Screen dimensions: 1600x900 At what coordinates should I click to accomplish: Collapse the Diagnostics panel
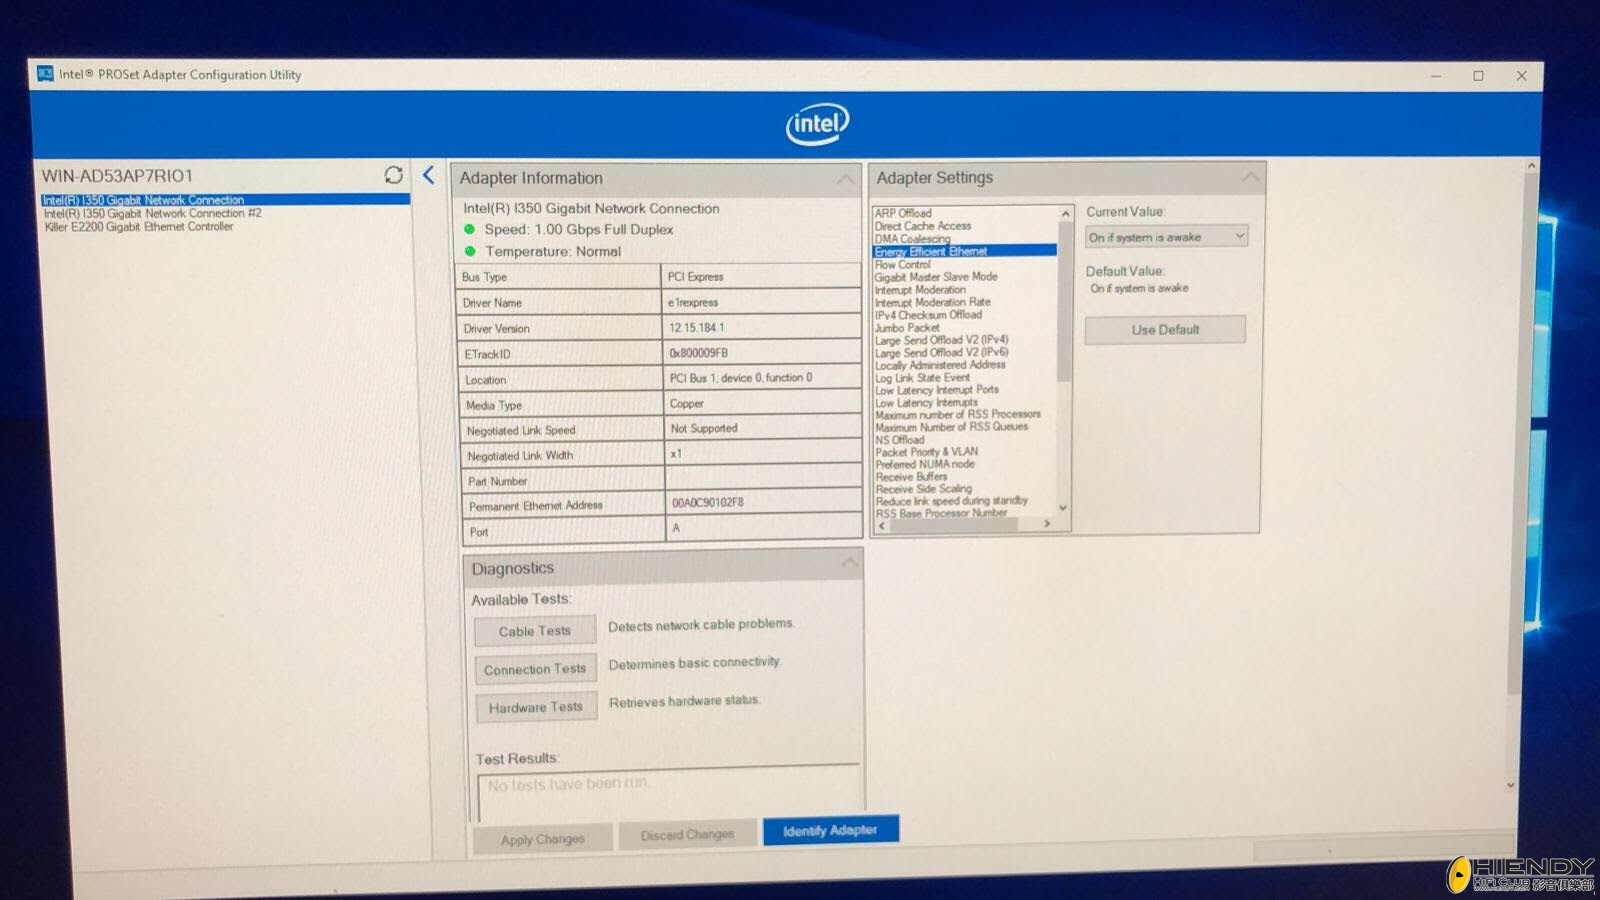[x=849, y=563]
